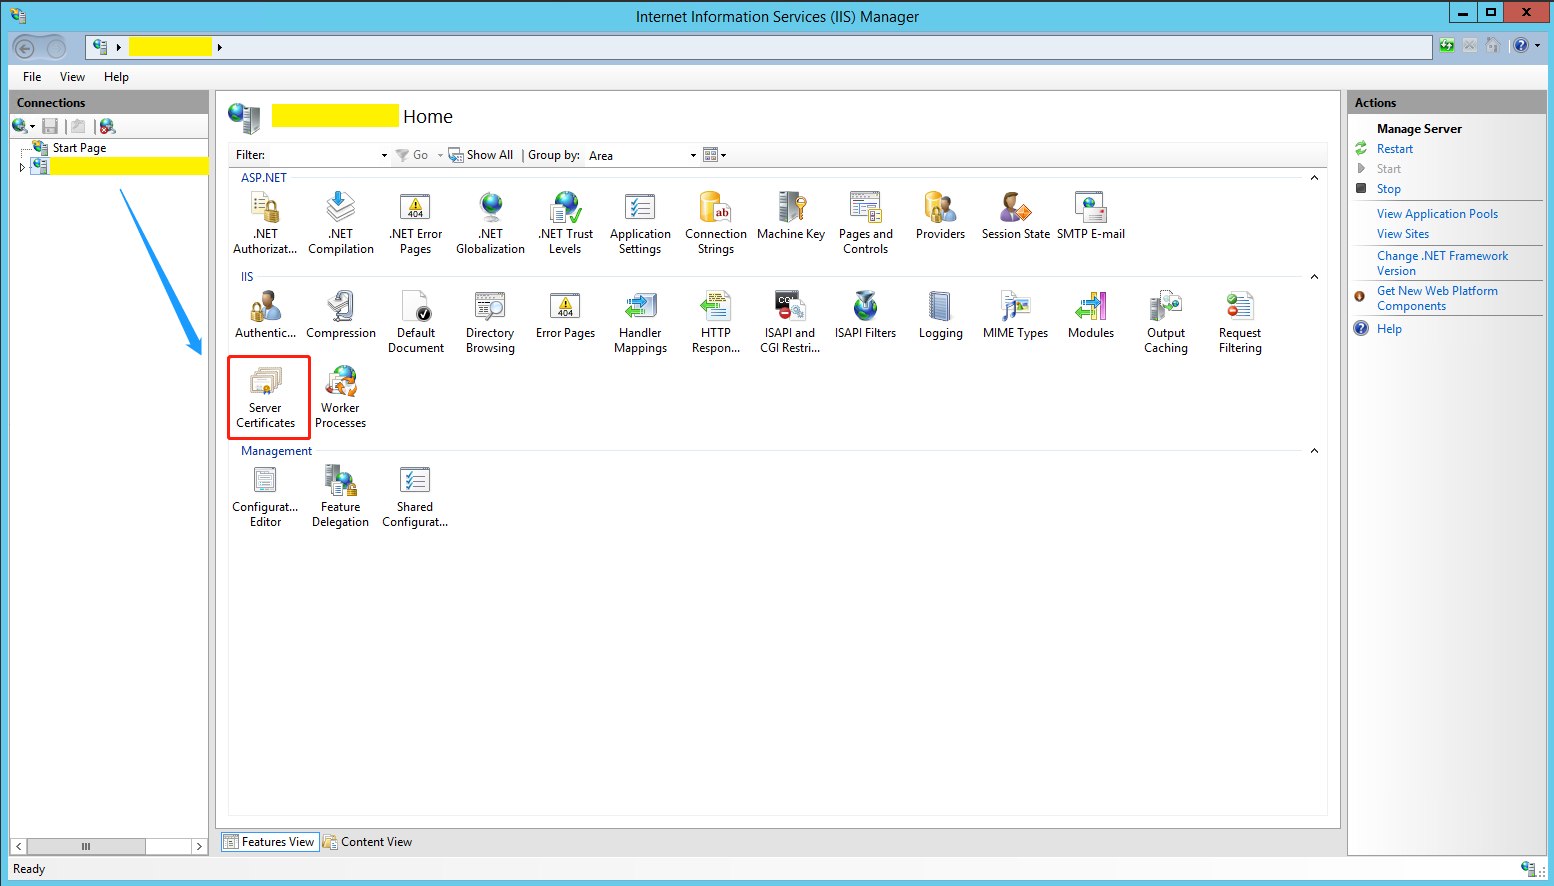Open Session State settings
1554x886 pixels.
[1016, 216]
